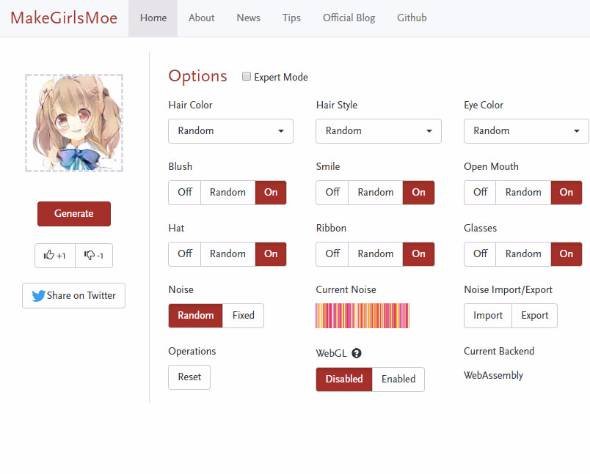Open the Tips menu item

coord(292,18)
